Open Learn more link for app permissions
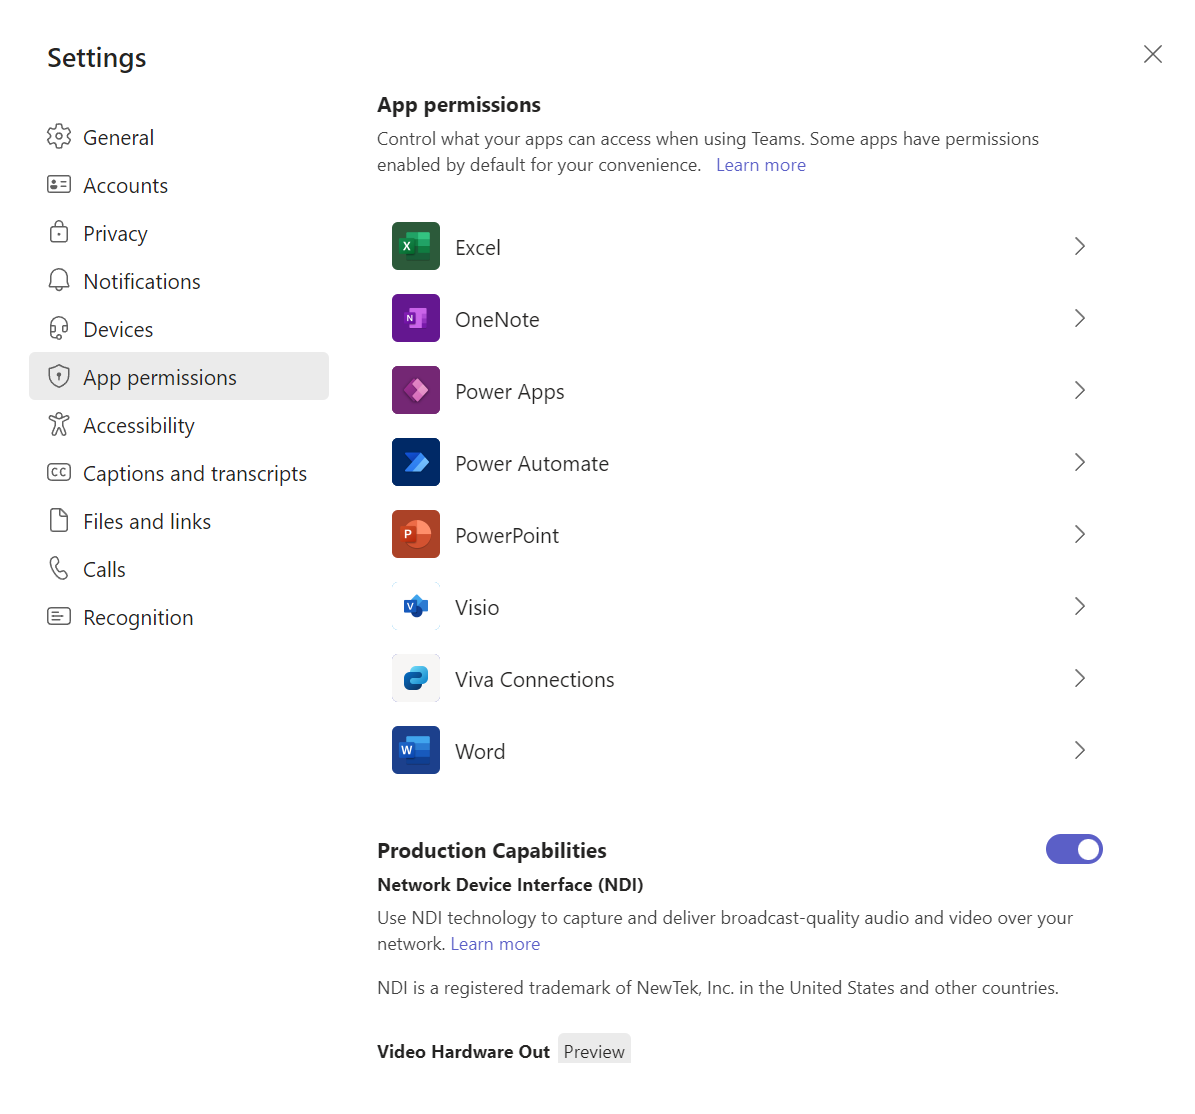This screenshot has height=1114, width=1195. pos(761,165)
